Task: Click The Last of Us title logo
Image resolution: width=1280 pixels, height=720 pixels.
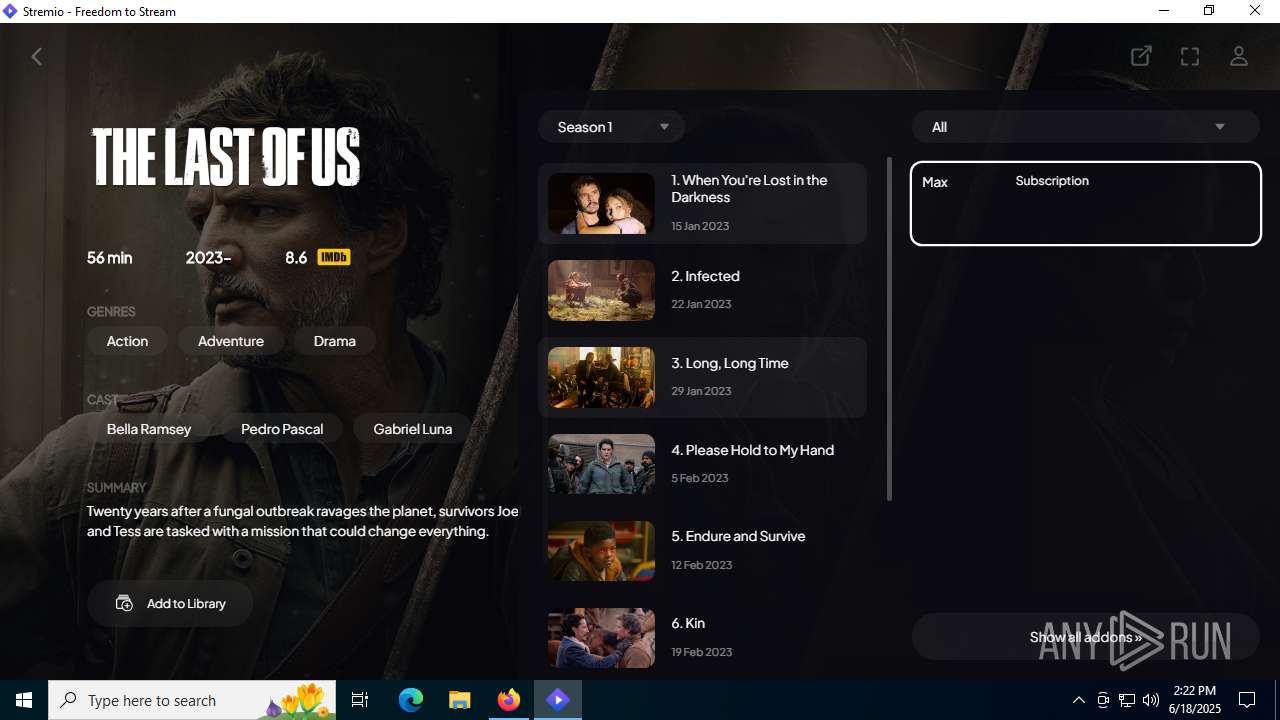Action: [226, 157]
